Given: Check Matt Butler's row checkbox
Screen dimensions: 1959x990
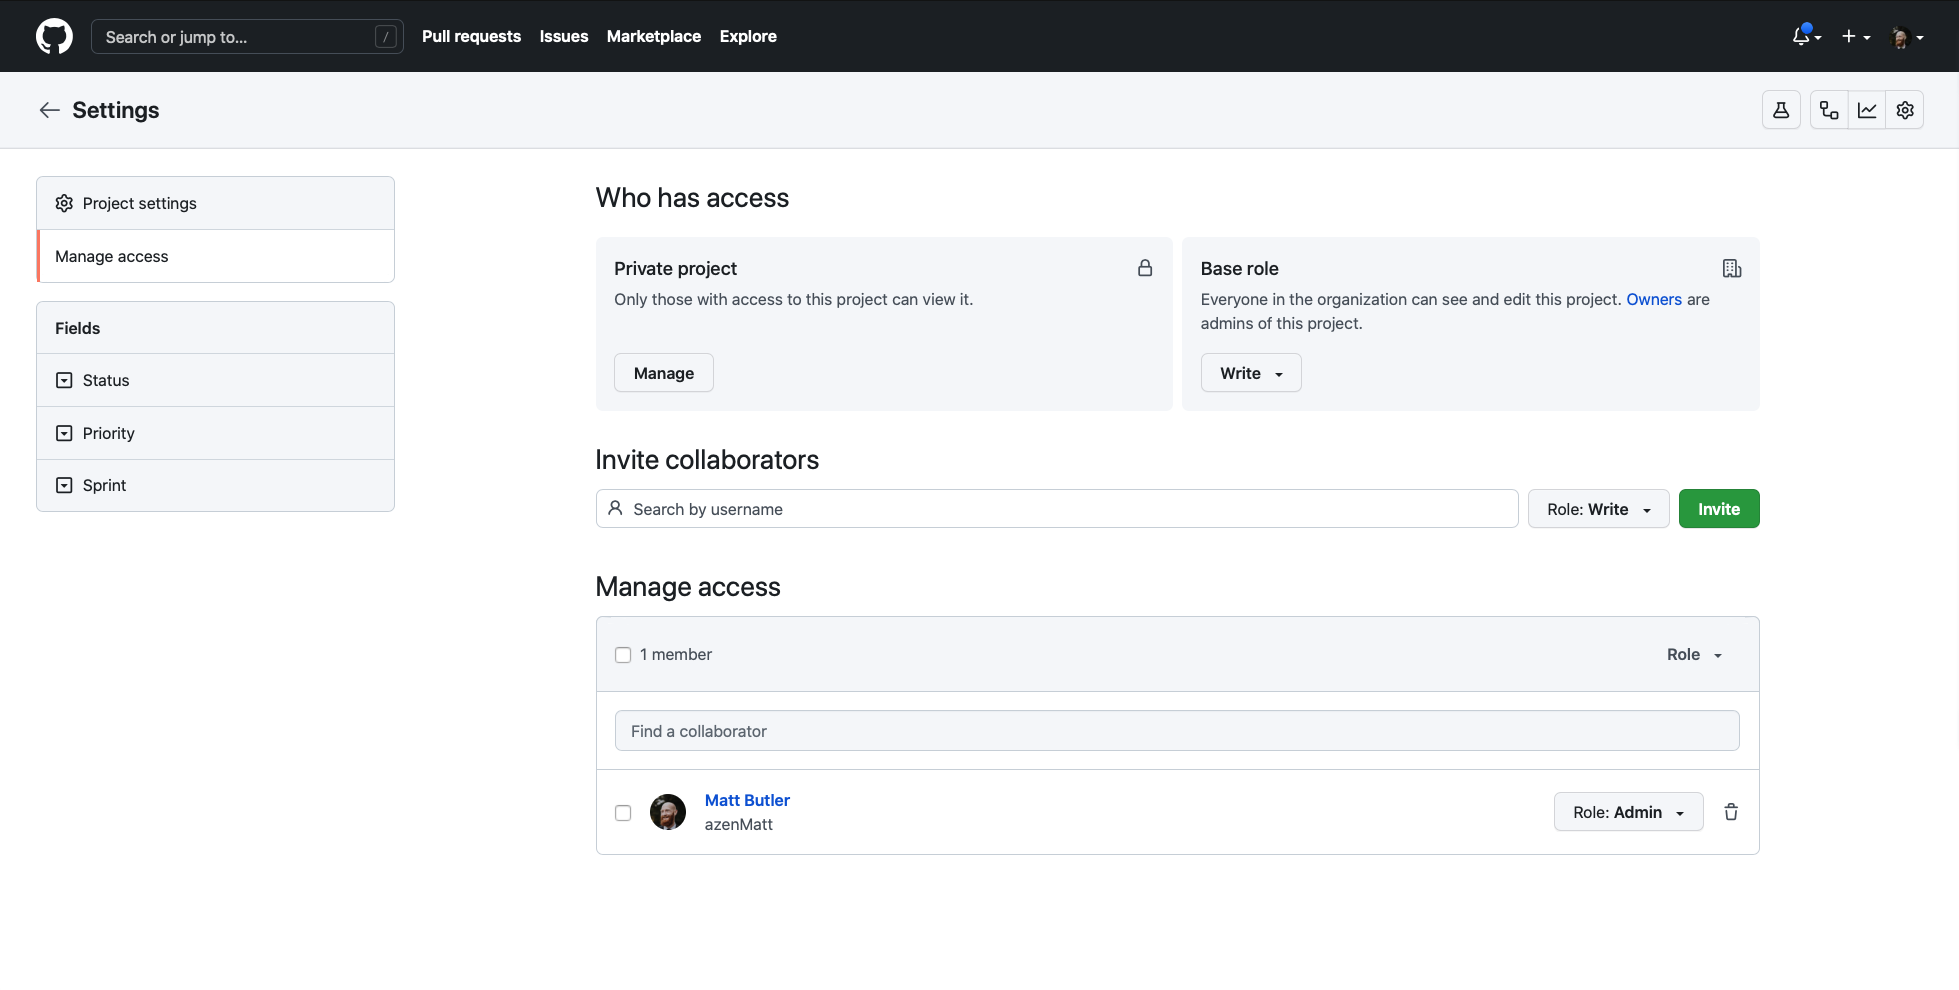Looking at the screenshot, I should point(623,813).
